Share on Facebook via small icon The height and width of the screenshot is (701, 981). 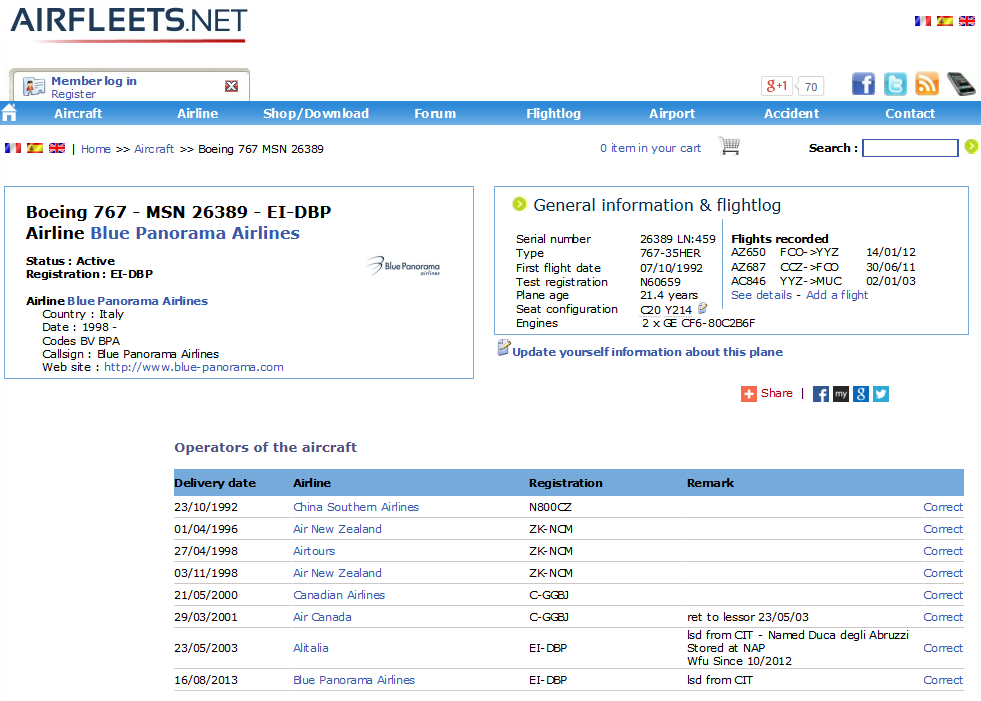821,394
